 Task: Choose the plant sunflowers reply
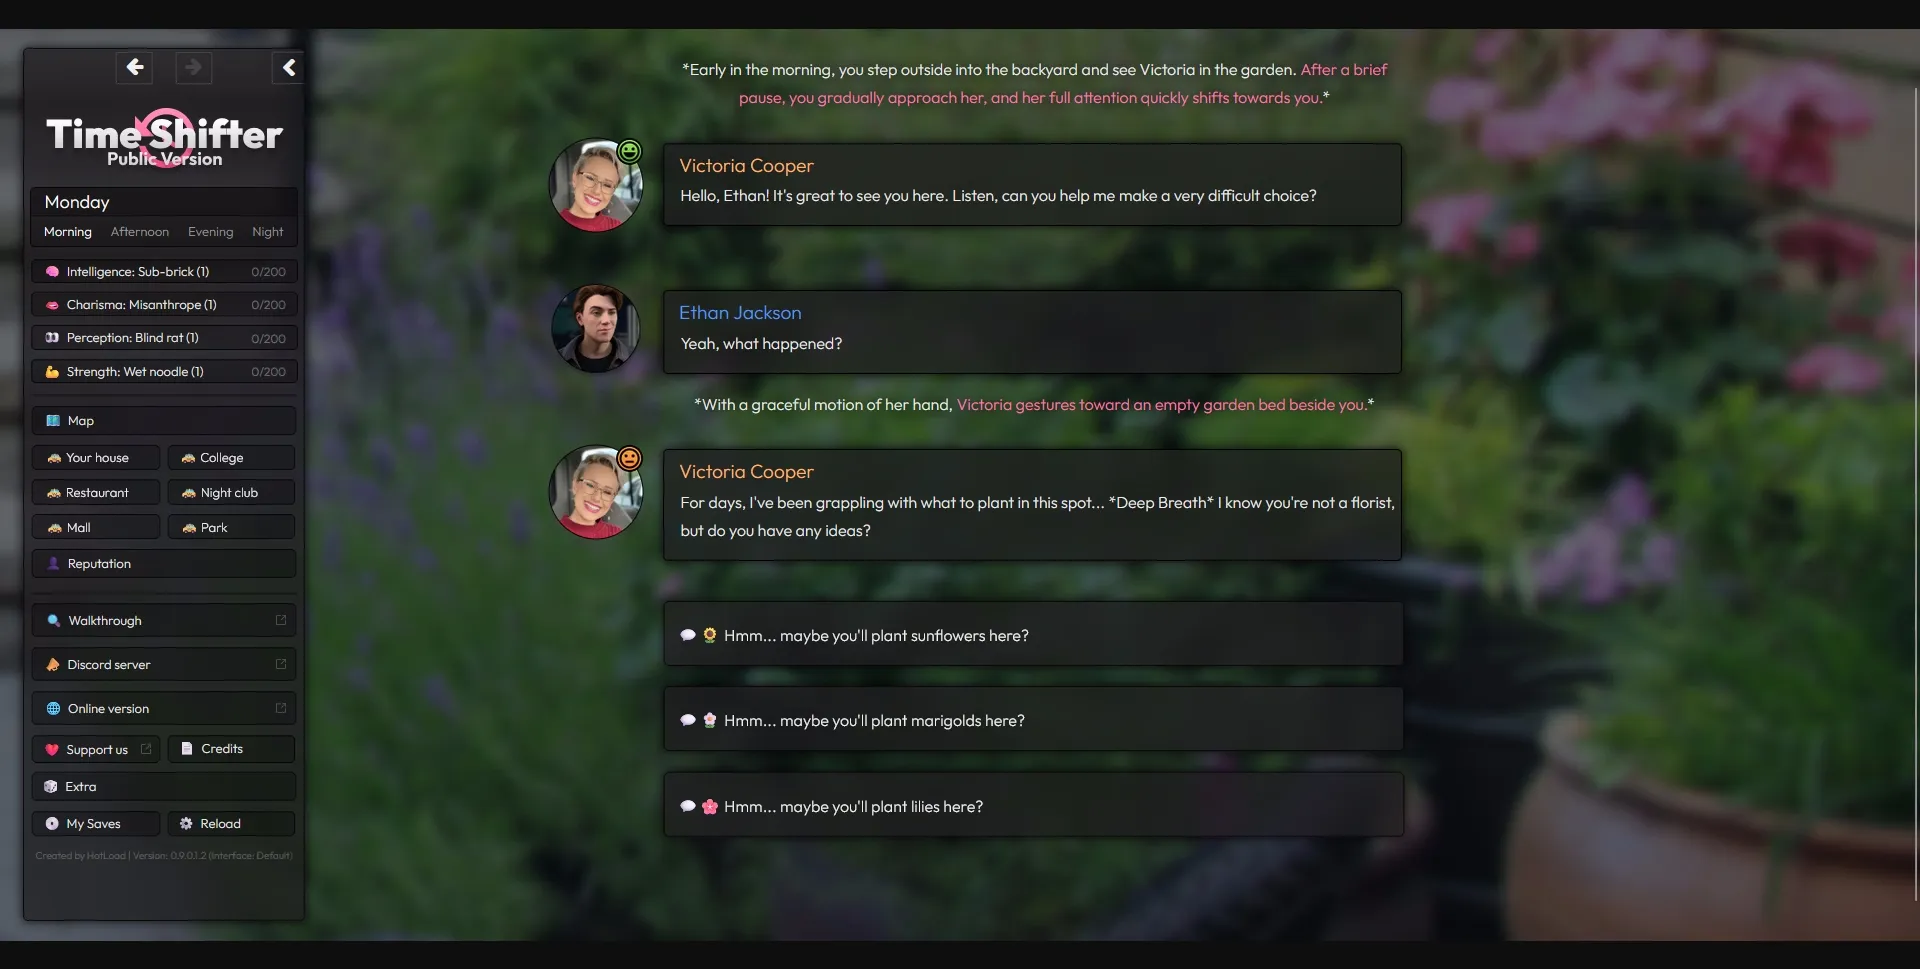[1033, 635]
